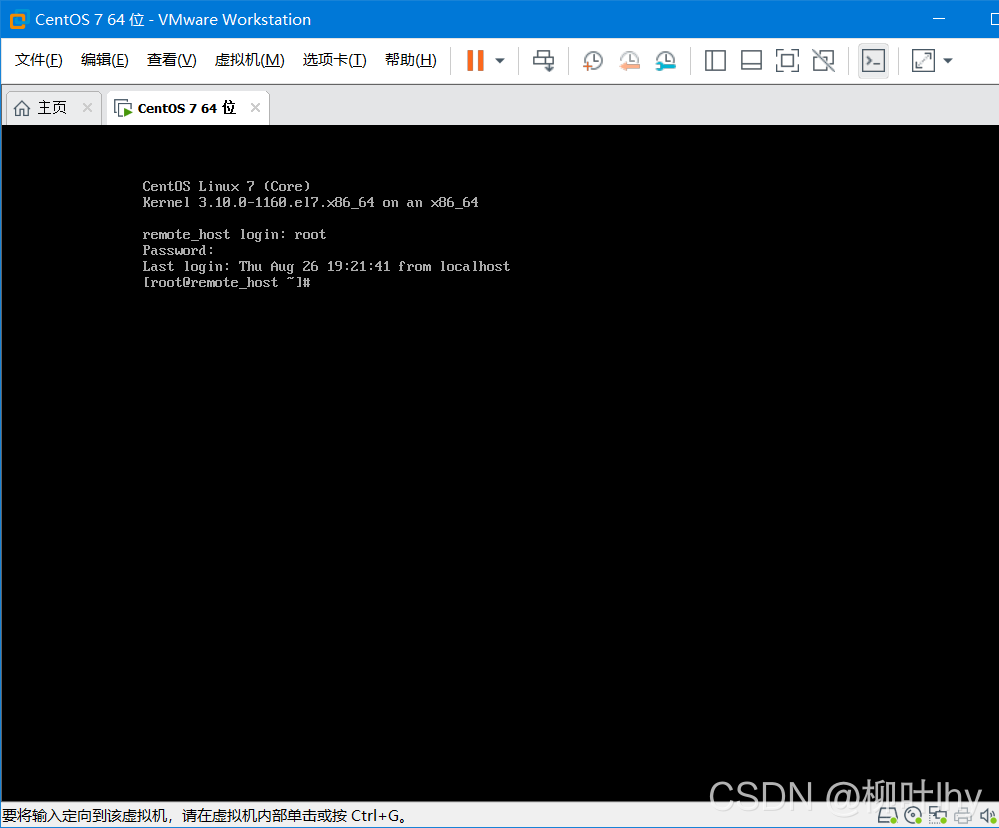The width and height of the screenshot is (999, 828).
Task: Toggle the thumbnail bar view
Action: pyautogui.click(x=751, y=61)
